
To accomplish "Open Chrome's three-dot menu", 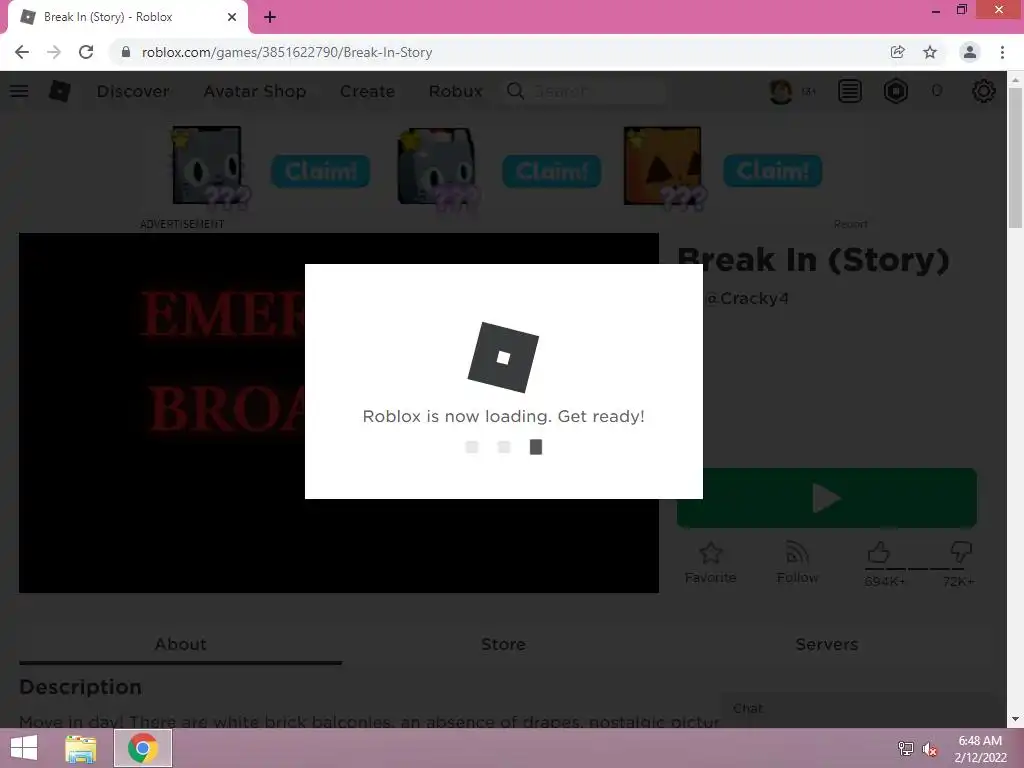I will point(1002,52).
